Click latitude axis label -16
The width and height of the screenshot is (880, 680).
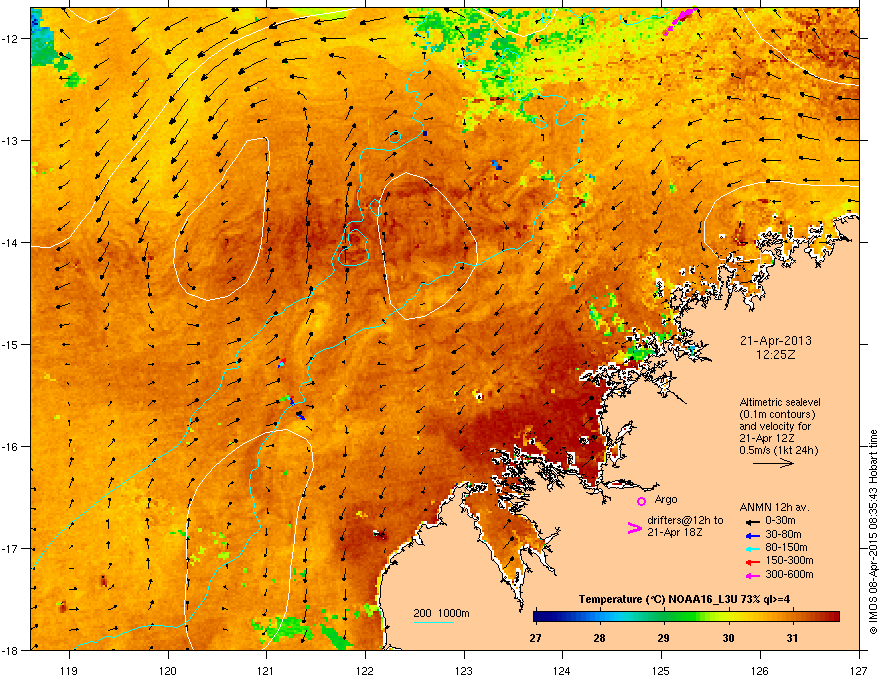[11, 446]
